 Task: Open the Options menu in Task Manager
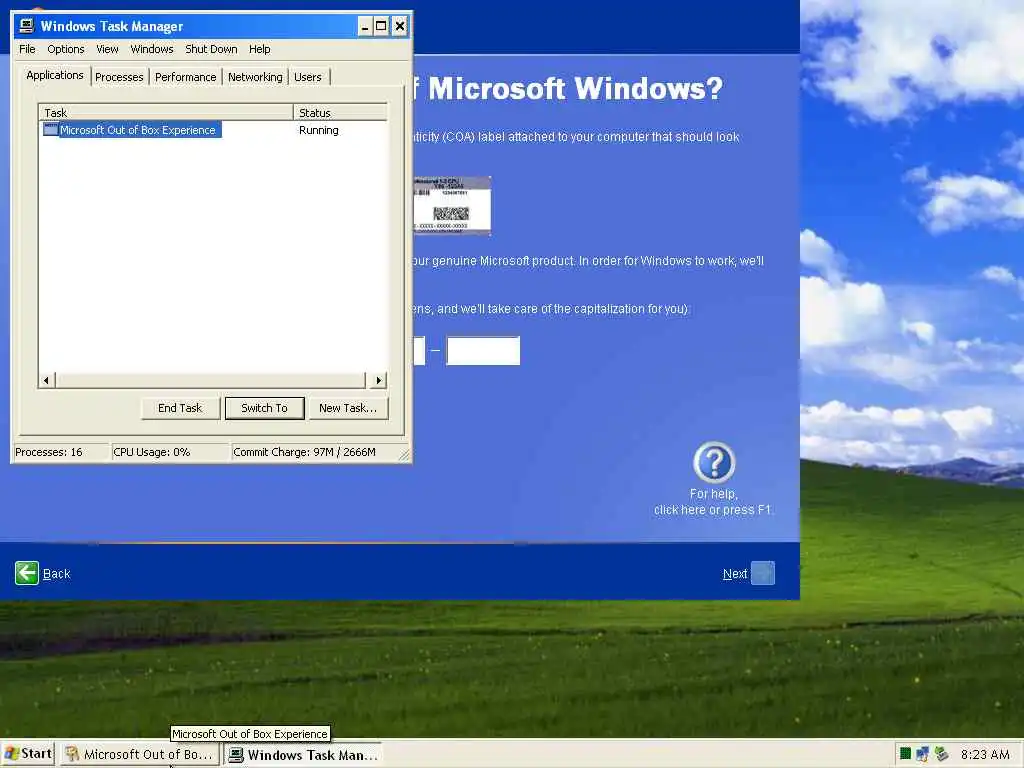click(65, 49)
